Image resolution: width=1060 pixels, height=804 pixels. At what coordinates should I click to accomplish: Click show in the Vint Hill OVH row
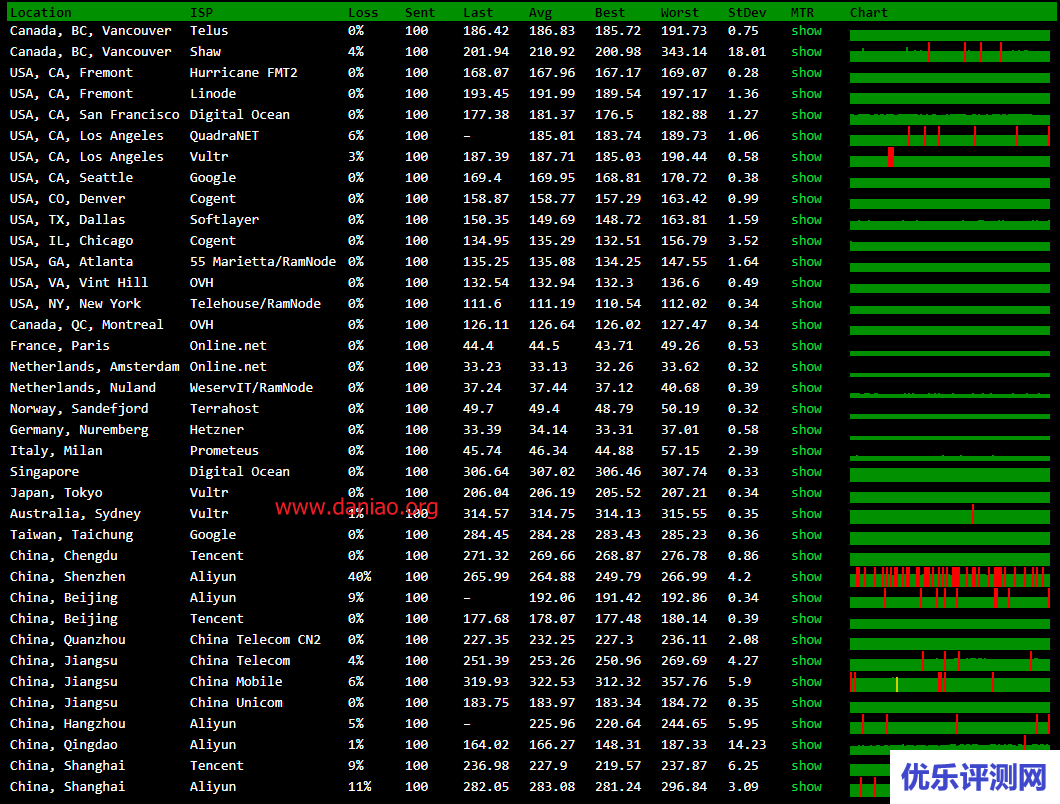pos(806,282)
